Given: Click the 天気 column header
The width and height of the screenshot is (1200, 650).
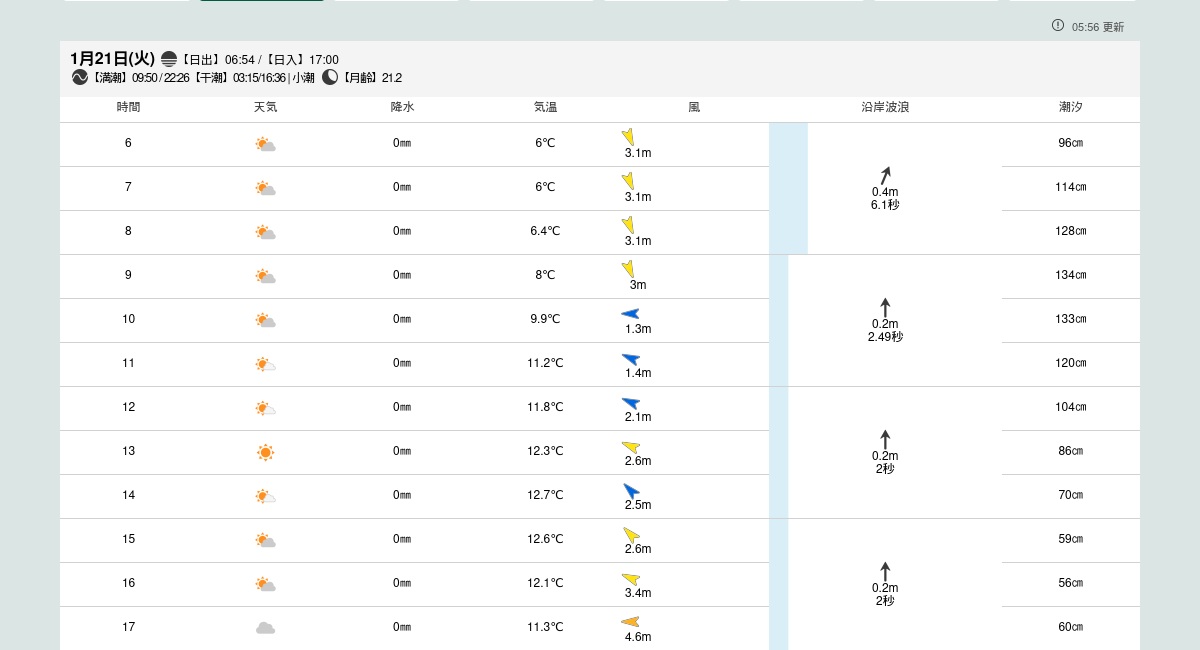Looking at the screenshot, I should tap(265, 107).
